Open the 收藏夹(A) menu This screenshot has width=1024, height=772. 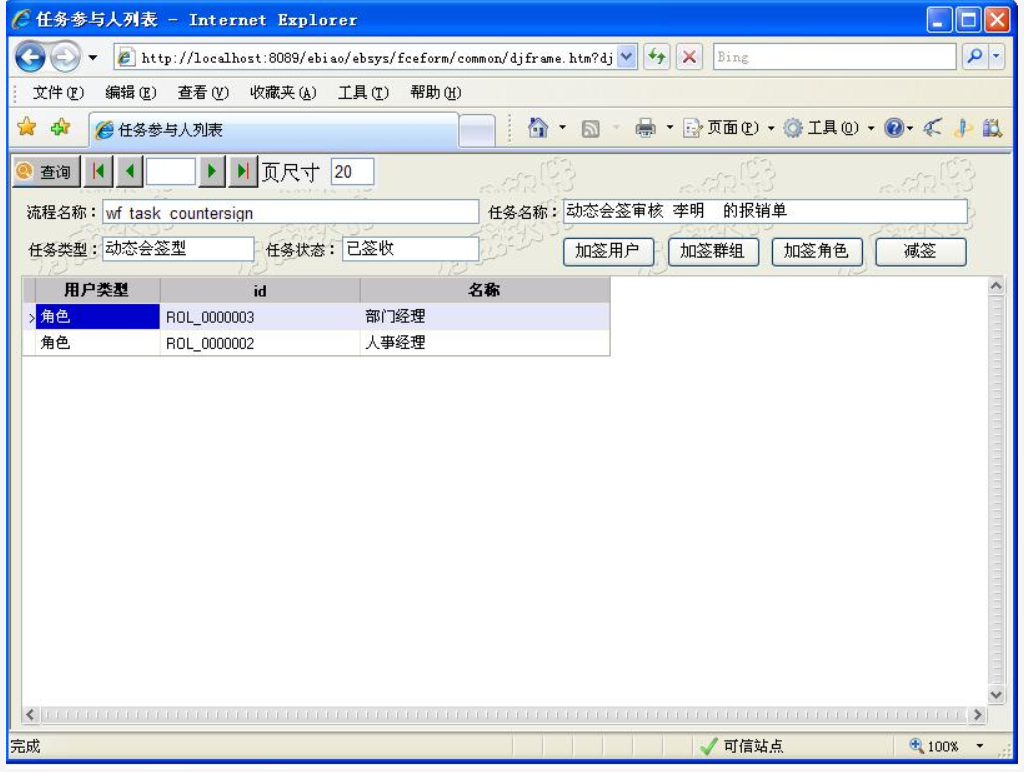click(x=283, y=93)
